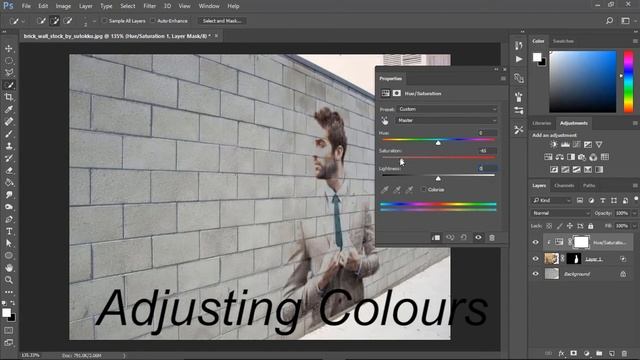
Task: Reset adjustment to defaults in Properties
Action: pos(464,238)
